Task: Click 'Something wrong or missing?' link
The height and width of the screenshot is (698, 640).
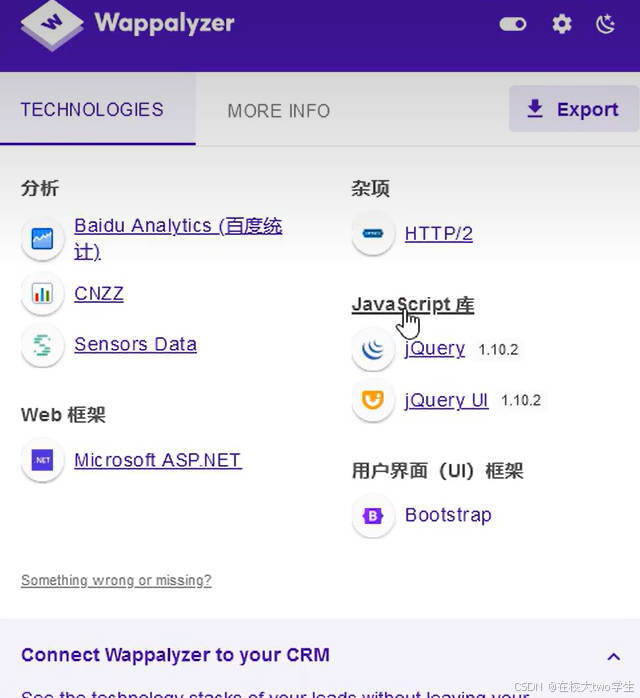Action: [x=116, y=580]
